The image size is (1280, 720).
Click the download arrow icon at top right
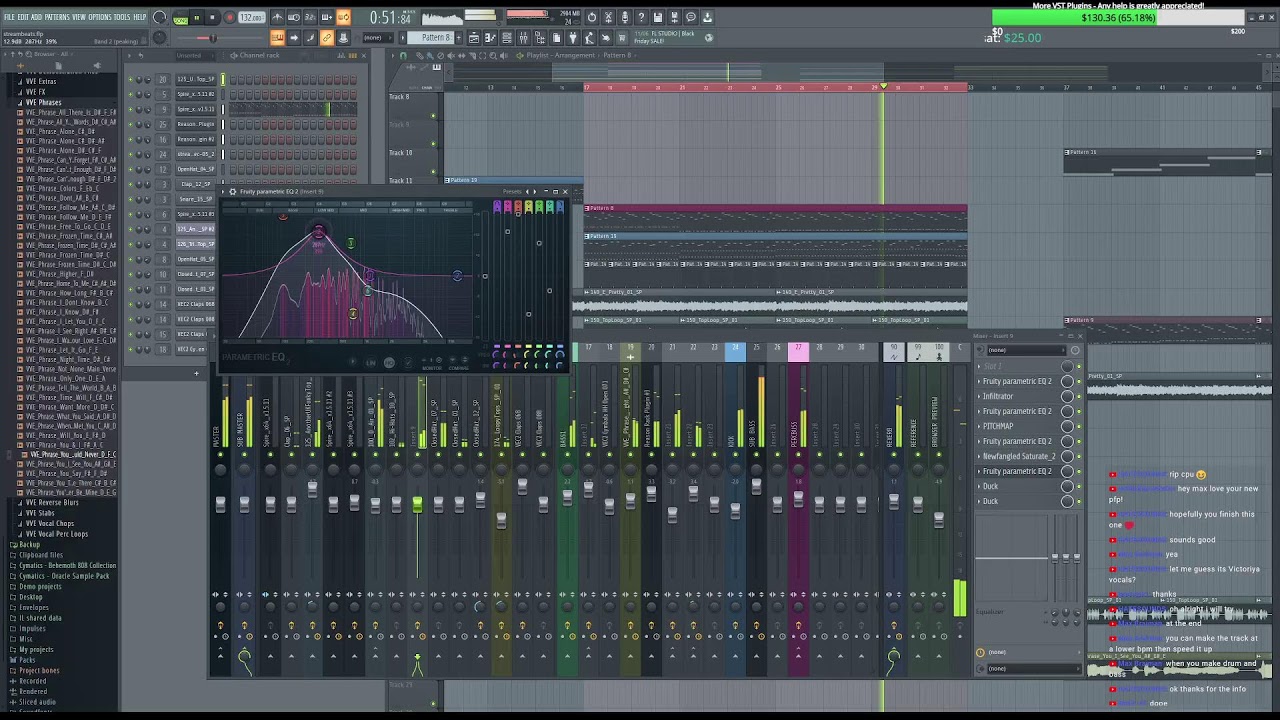click(x=707, y=17)
